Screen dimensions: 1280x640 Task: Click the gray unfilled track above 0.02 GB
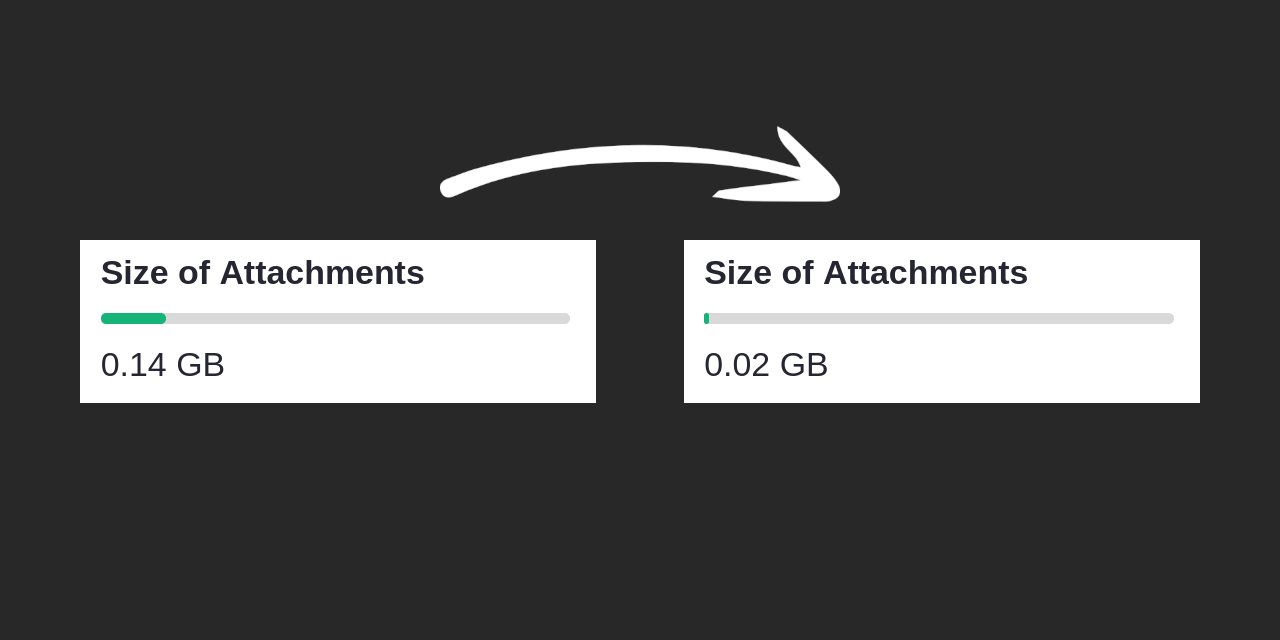point(940,319)
